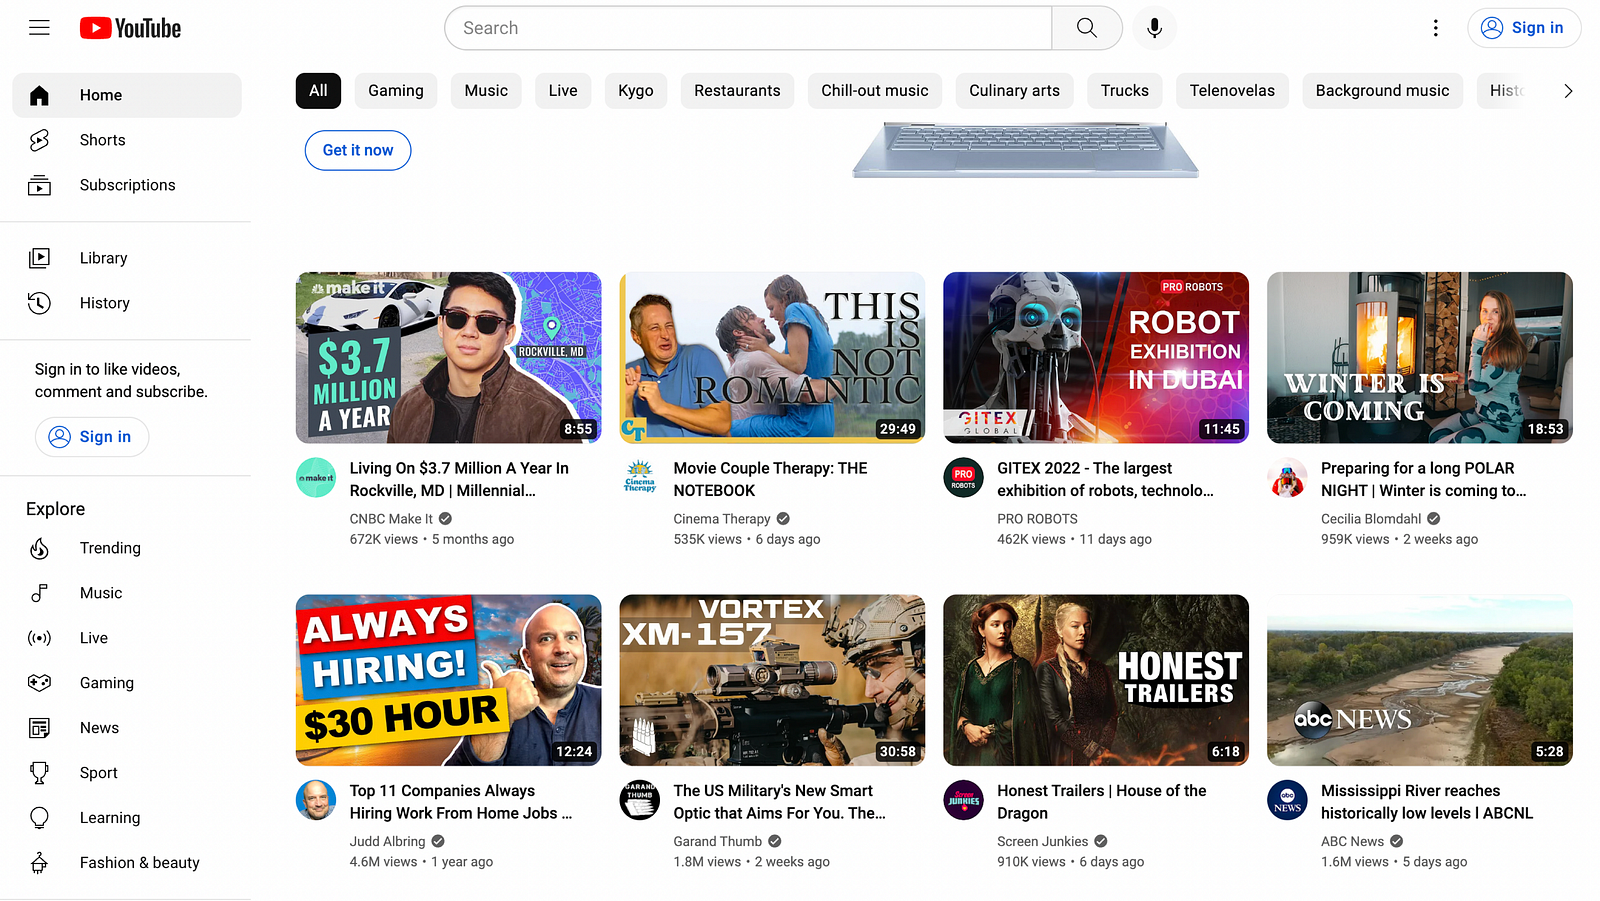This screenshot has height=901, width=1600.
Task: Open Cinema Therapy channel avatar
Action: (640, 478)
